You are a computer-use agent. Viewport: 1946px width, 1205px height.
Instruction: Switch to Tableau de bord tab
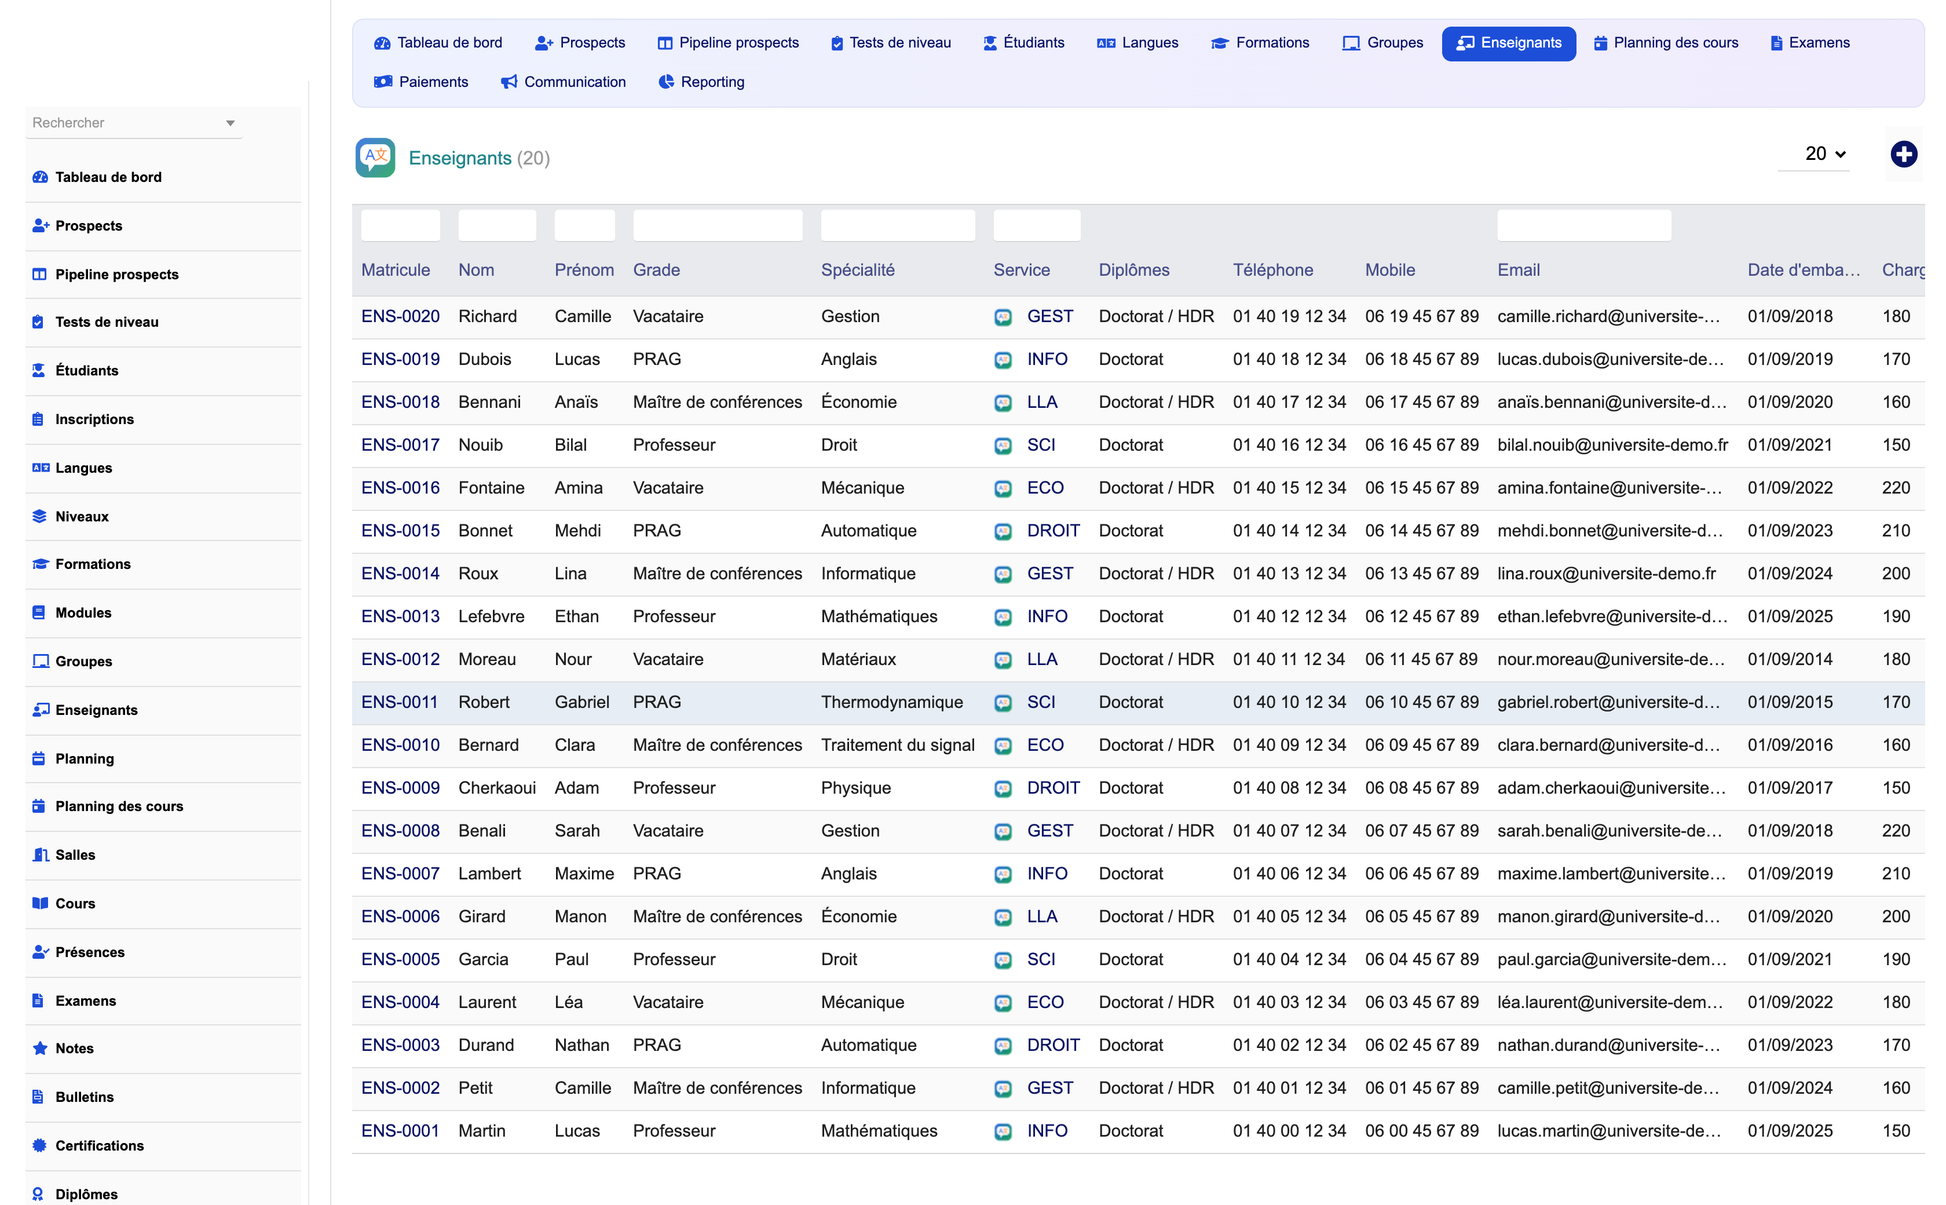tap(438, 43)
